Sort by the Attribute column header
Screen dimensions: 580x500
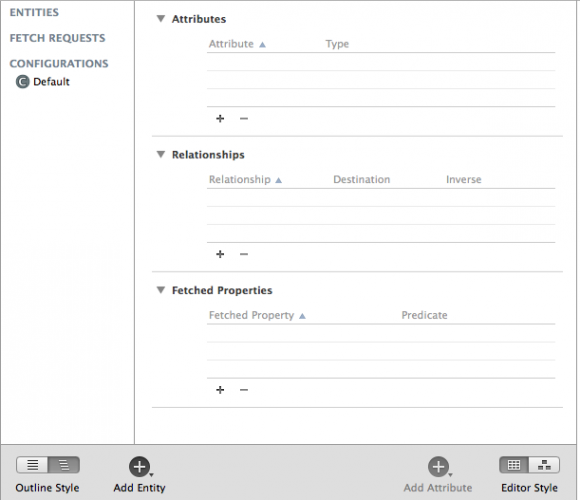(x=237, y=44)
